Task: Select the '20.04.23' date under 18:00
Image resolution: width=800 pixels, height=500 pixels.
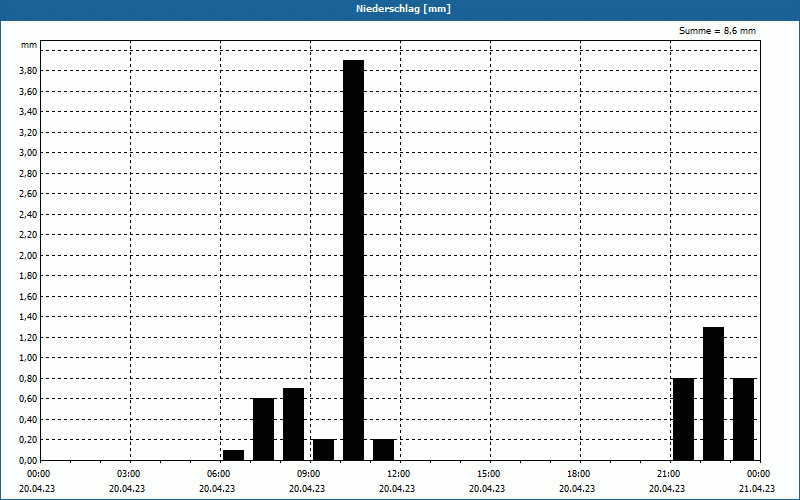Action: click(x=577, y=488)
